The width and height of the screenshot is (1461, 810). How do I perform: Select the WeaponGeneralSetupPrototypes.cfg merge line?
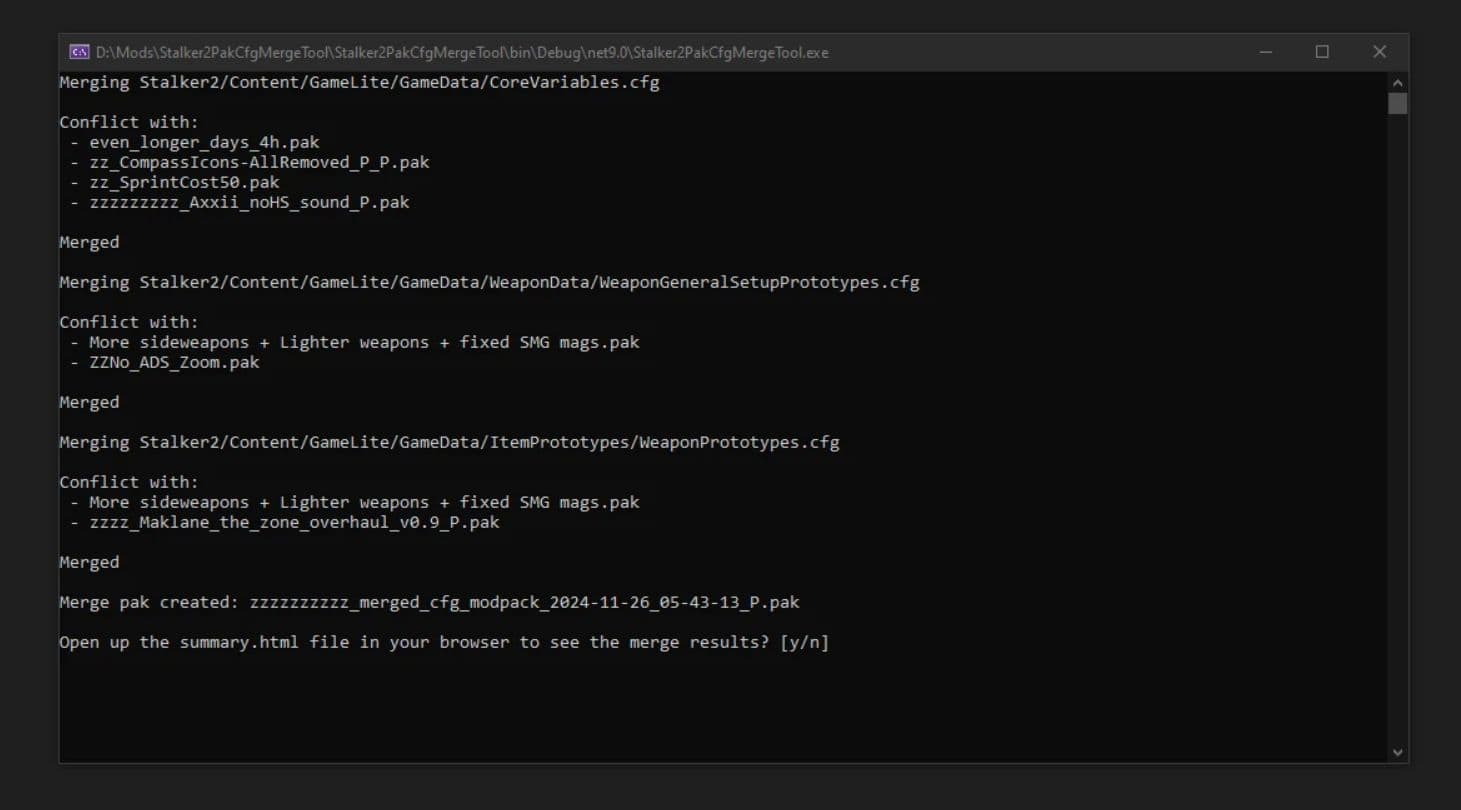click(x=489, y=282)
